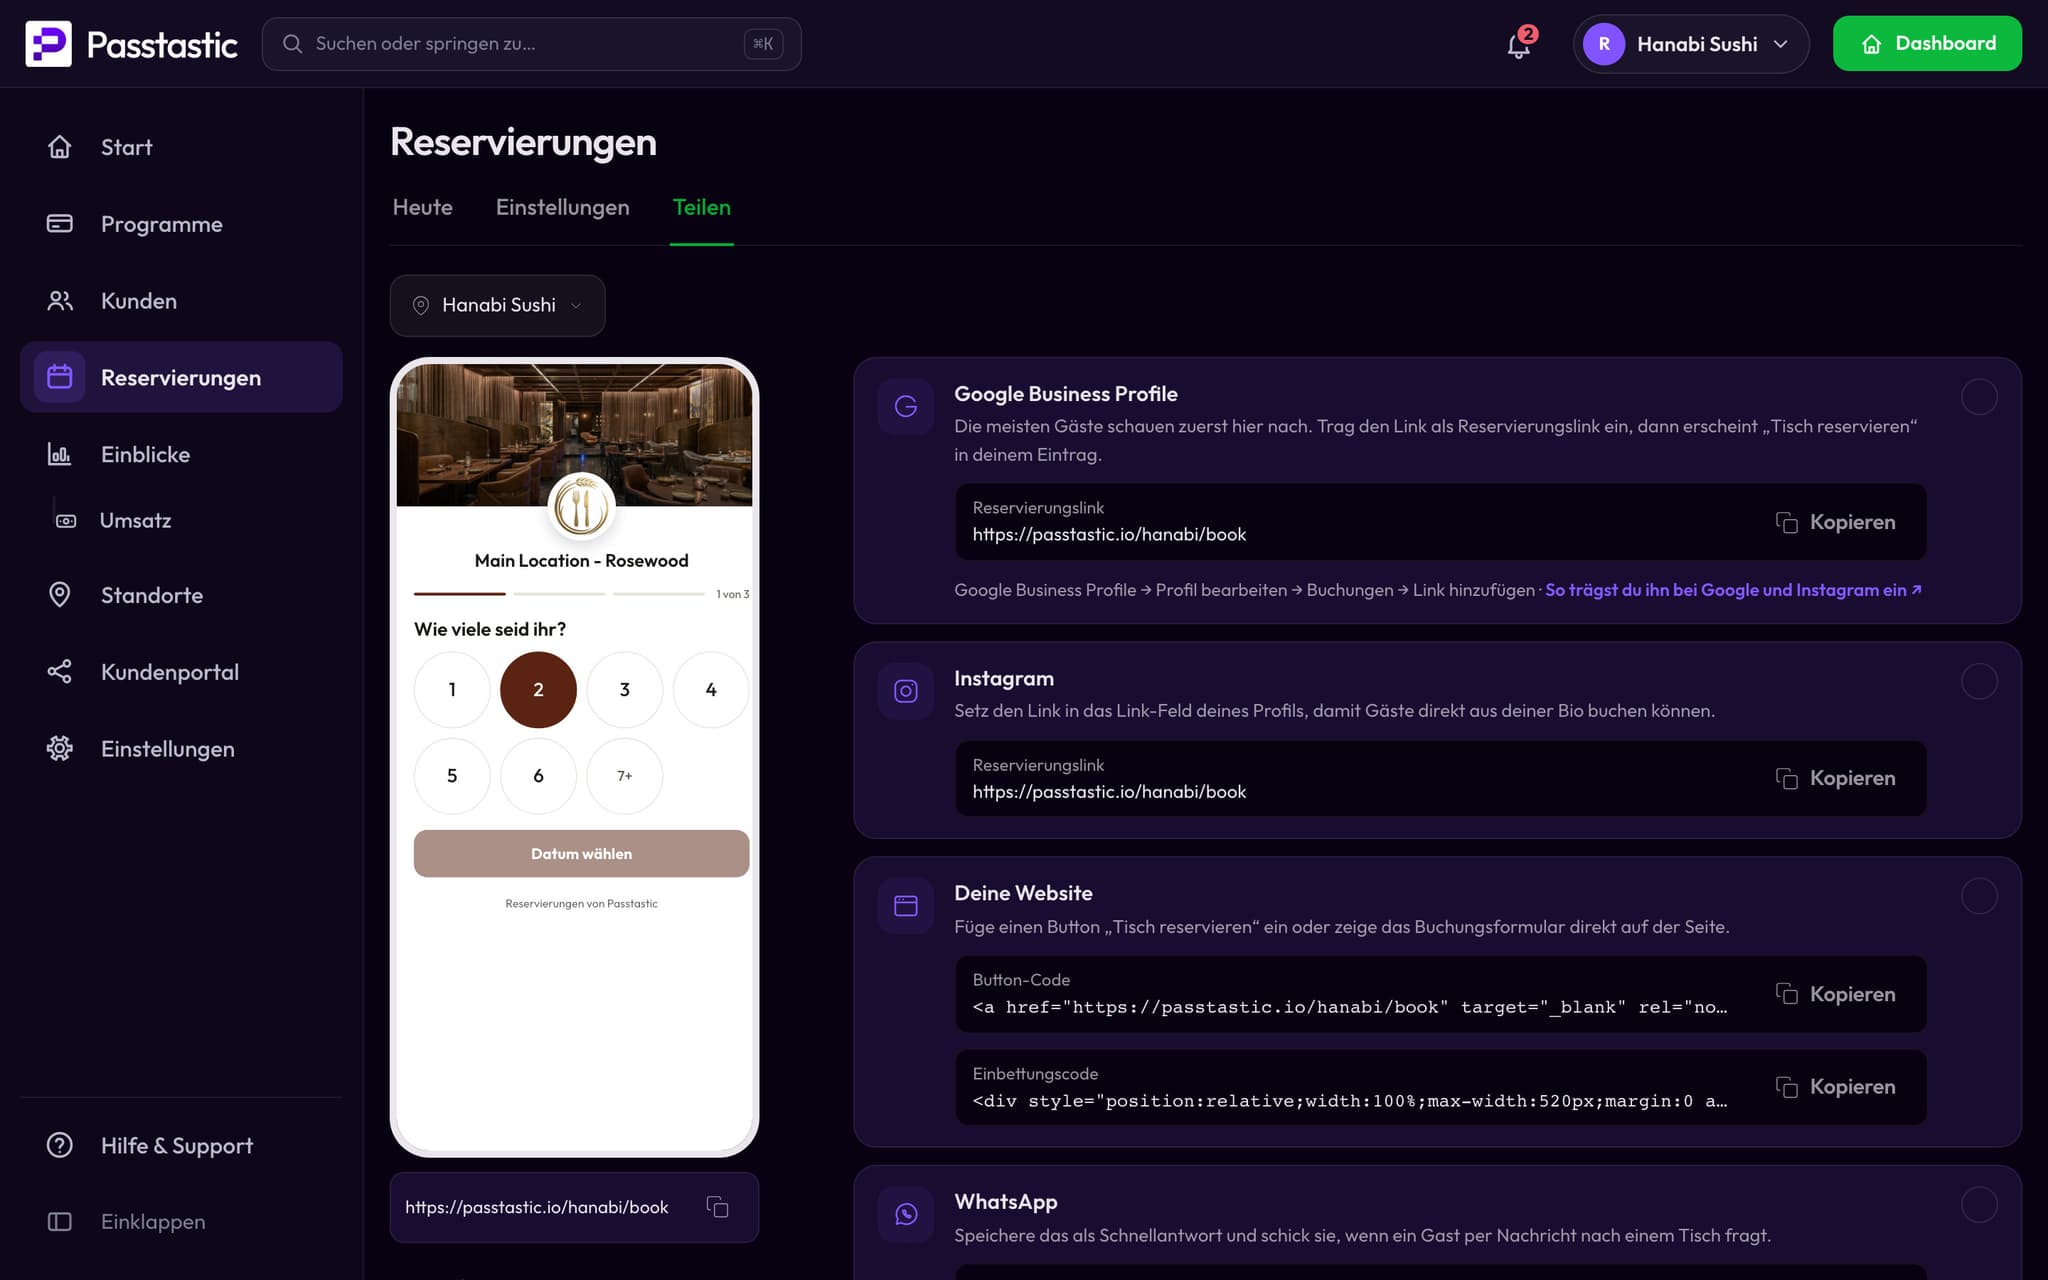Mark Deine Website card as done
This screenshot has height=1280, width=2048.
click(x=1979, y=896)
